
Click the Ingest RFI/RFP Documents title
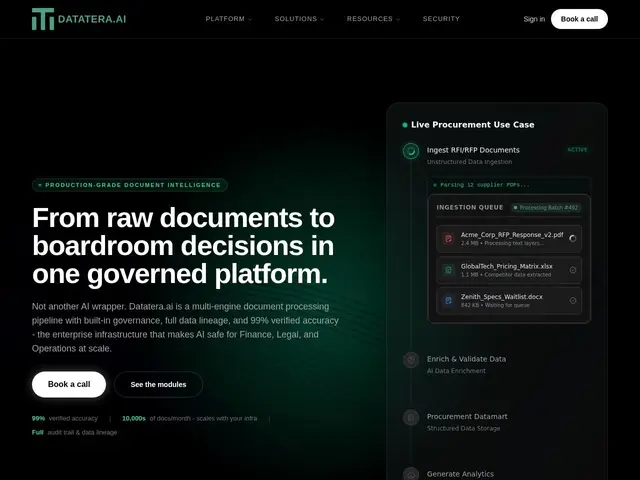[473, 150]
